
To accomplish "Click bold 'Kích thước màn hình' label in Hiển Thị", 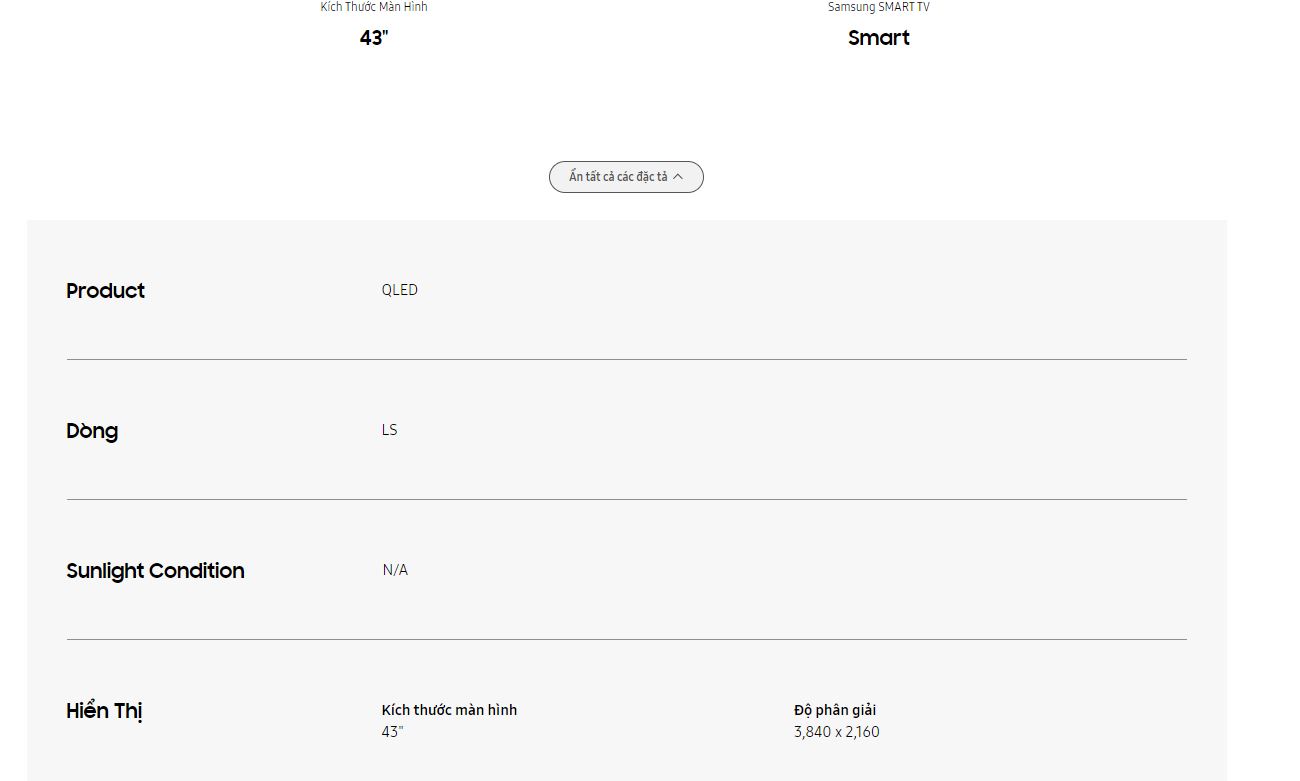I will point(449,710).
